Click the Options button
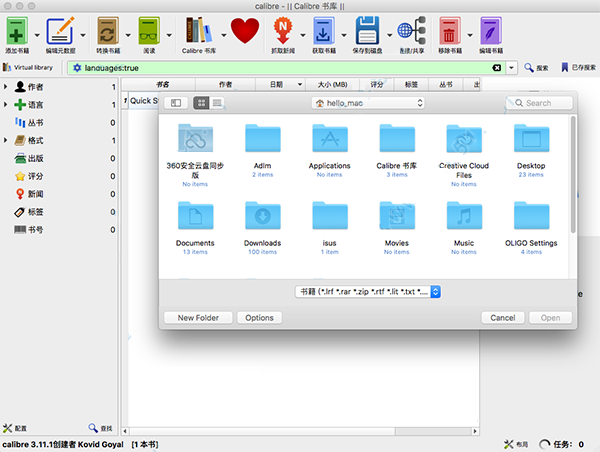 point(259,318)
